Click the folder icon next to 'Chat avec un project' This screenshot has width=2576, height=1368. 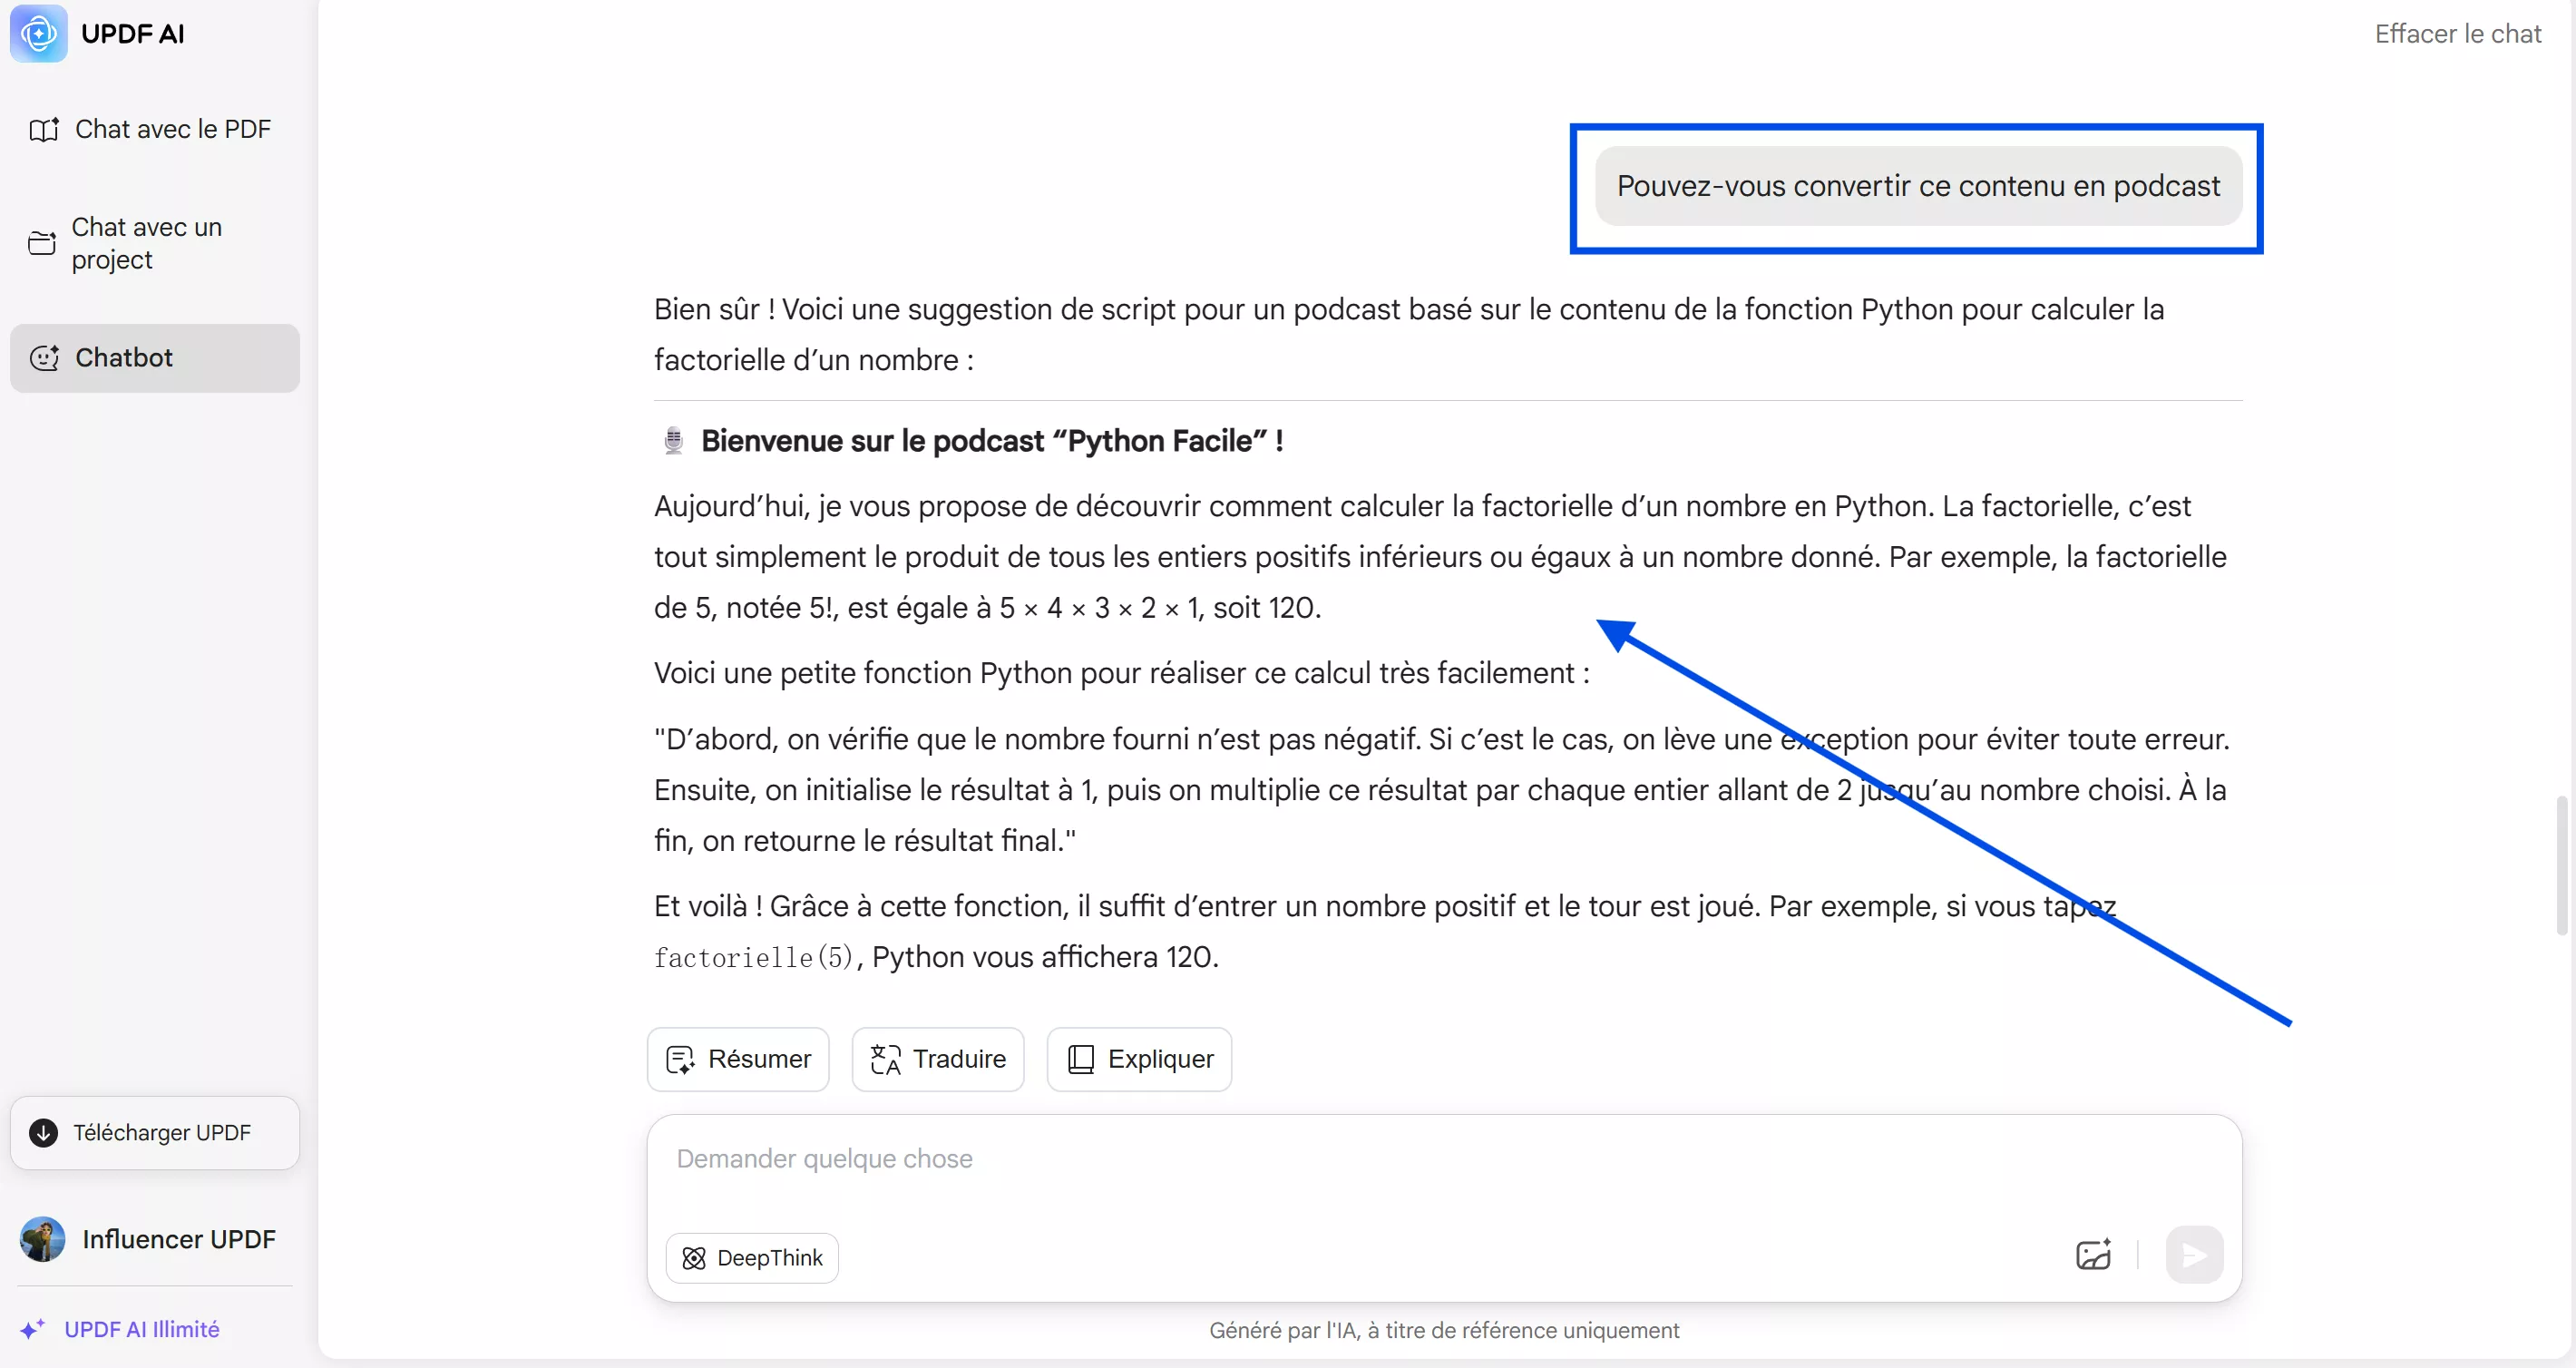42,243
